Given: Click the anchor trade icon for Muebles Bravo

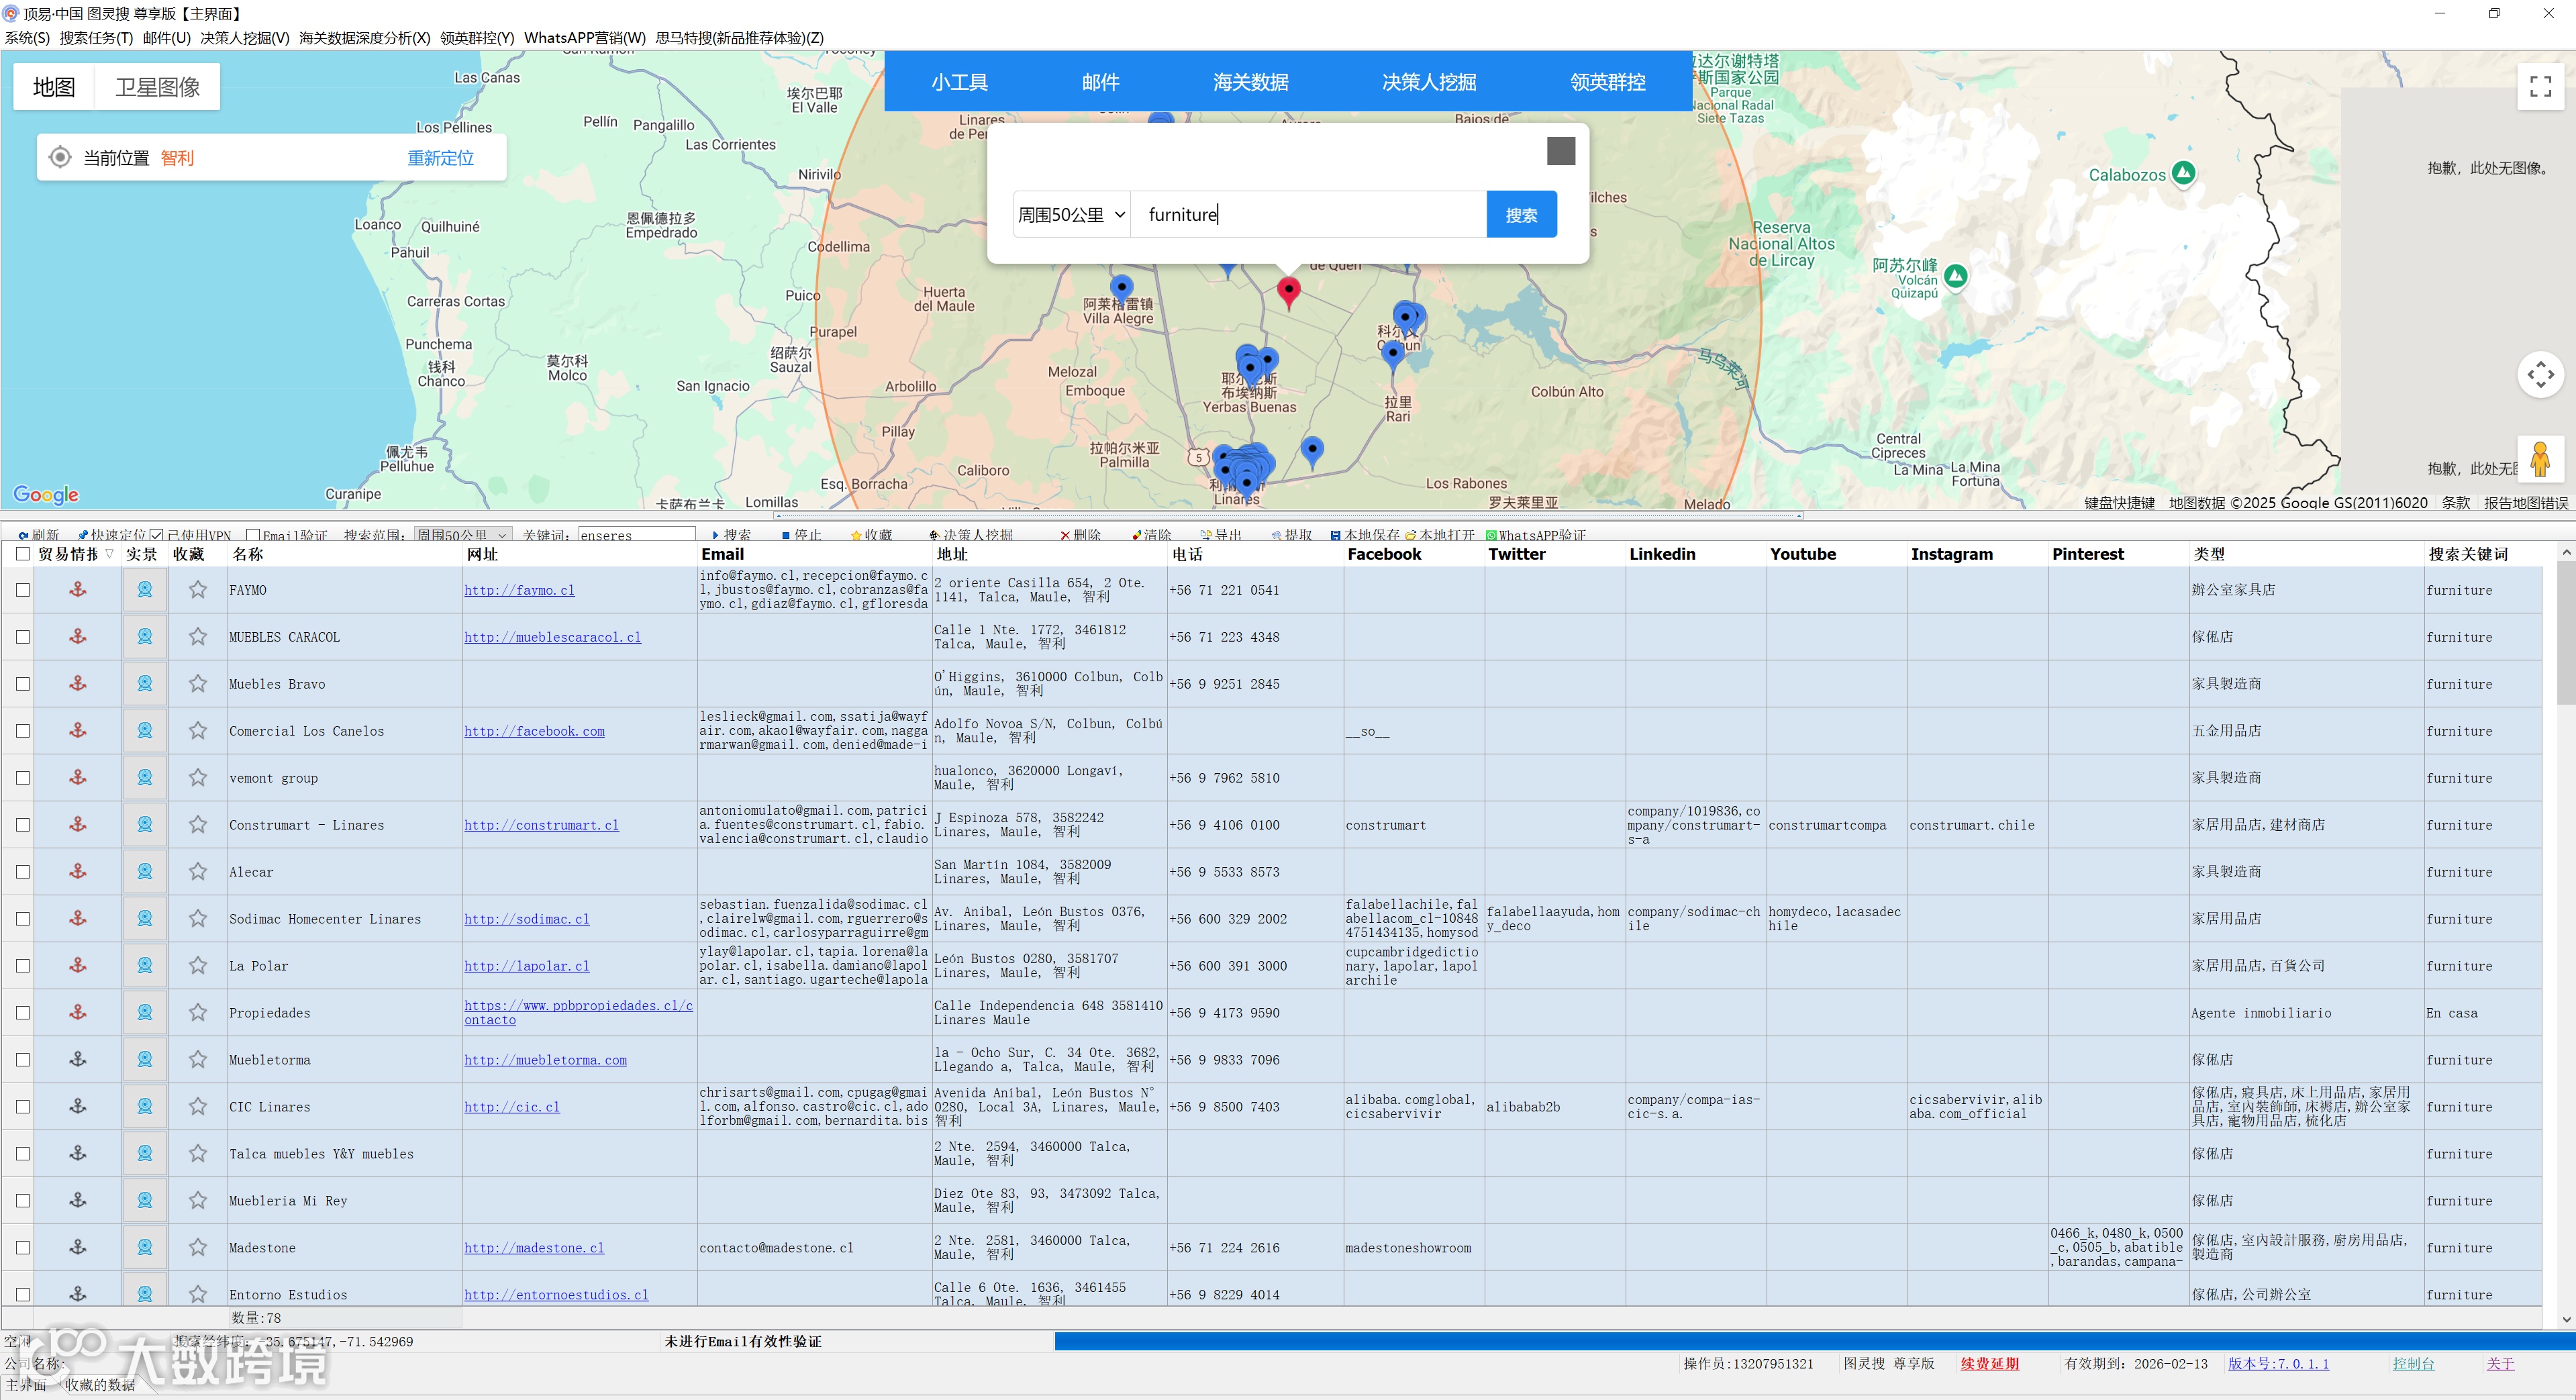Looking at the screenshot, I should [78, 684].
